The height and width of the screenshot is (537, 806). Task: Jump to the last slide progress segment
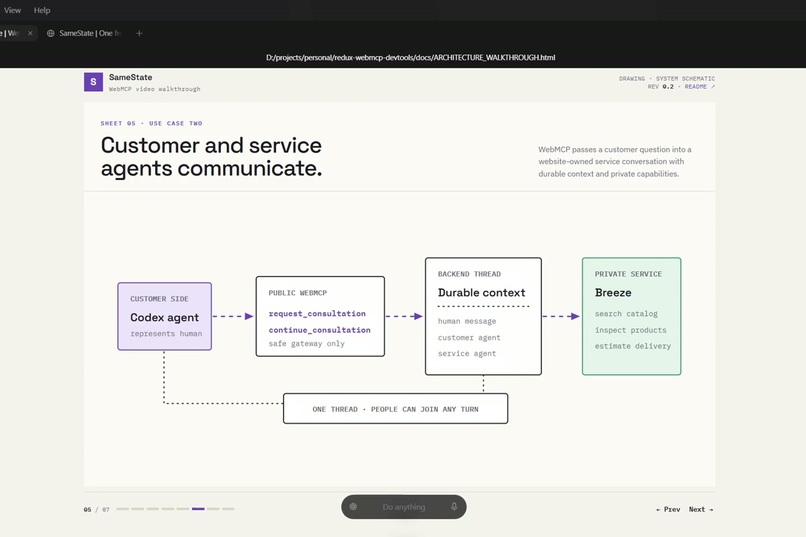[x=228, y=509]
